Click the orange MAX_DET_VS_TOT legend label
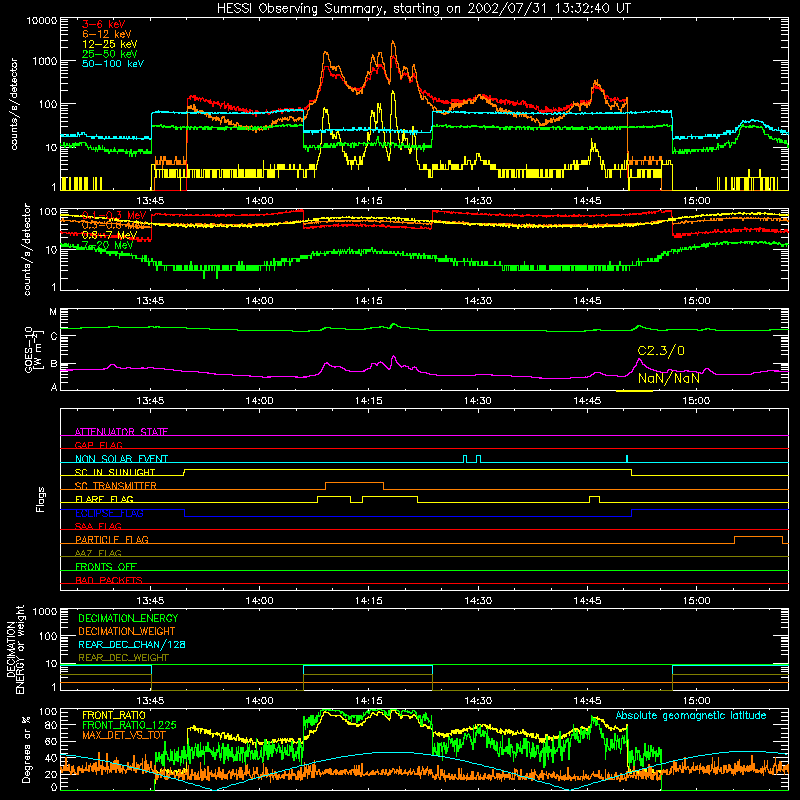Image resolution: width=800 pixels, height=800 pixels. pyautogui.click(x=124, y=735)
